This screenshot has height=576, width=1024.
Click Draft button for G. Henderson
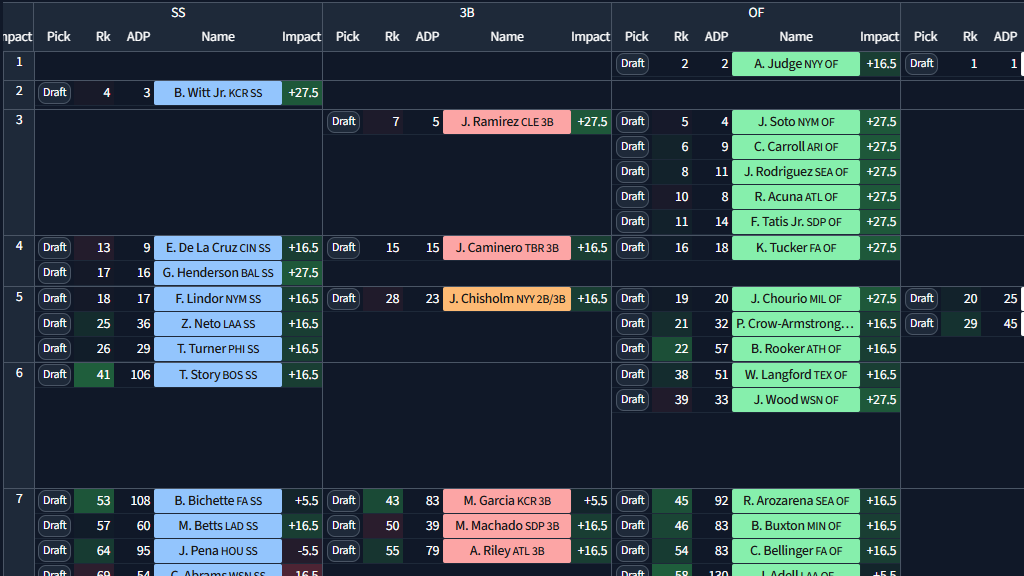[54, 272]
